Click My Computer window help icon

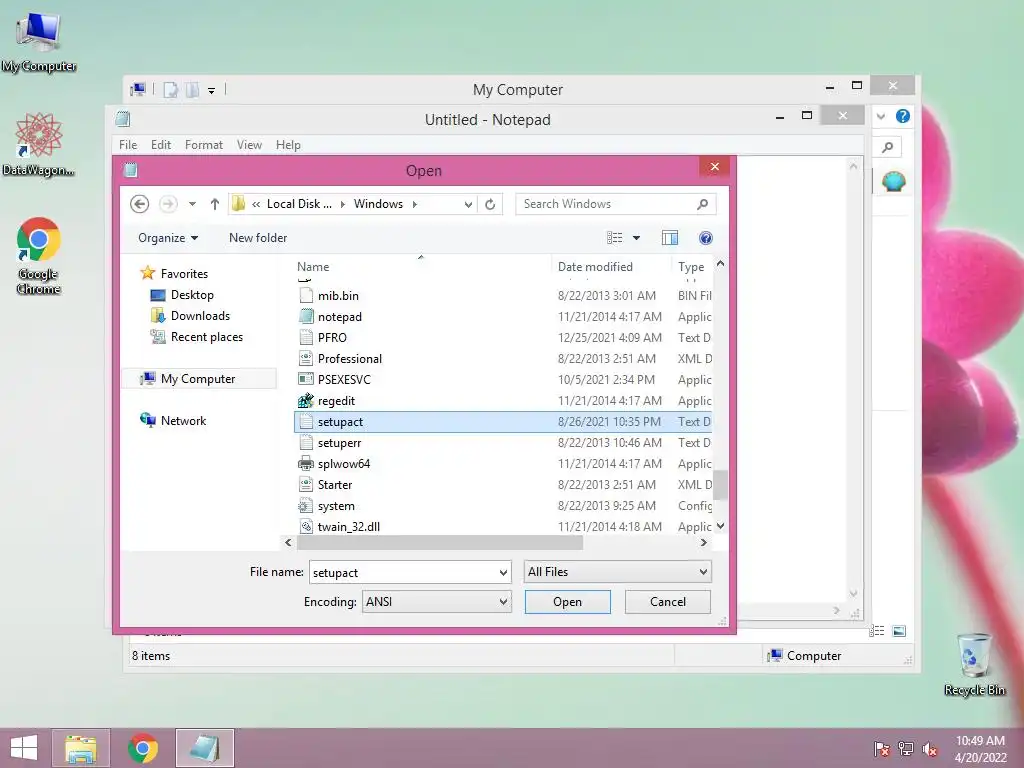[x=903, y=116]
